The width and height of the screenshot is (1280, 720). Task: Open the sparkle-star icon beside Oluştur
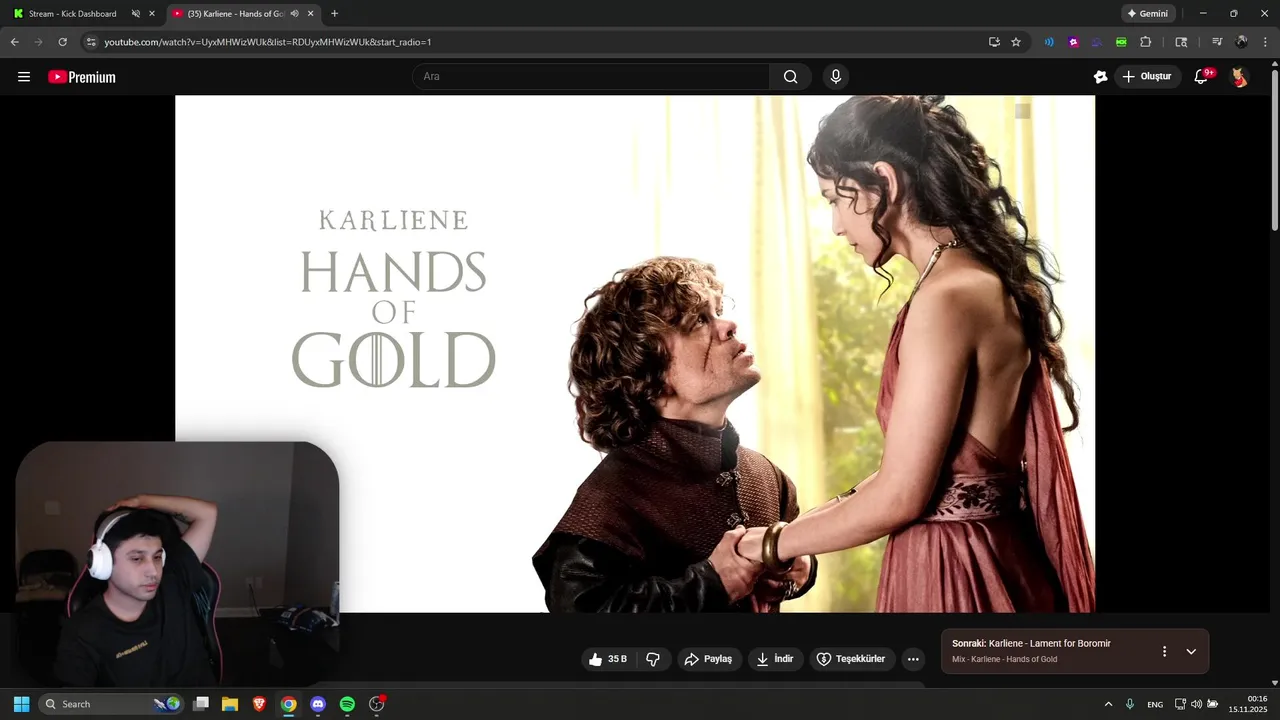1101,77
